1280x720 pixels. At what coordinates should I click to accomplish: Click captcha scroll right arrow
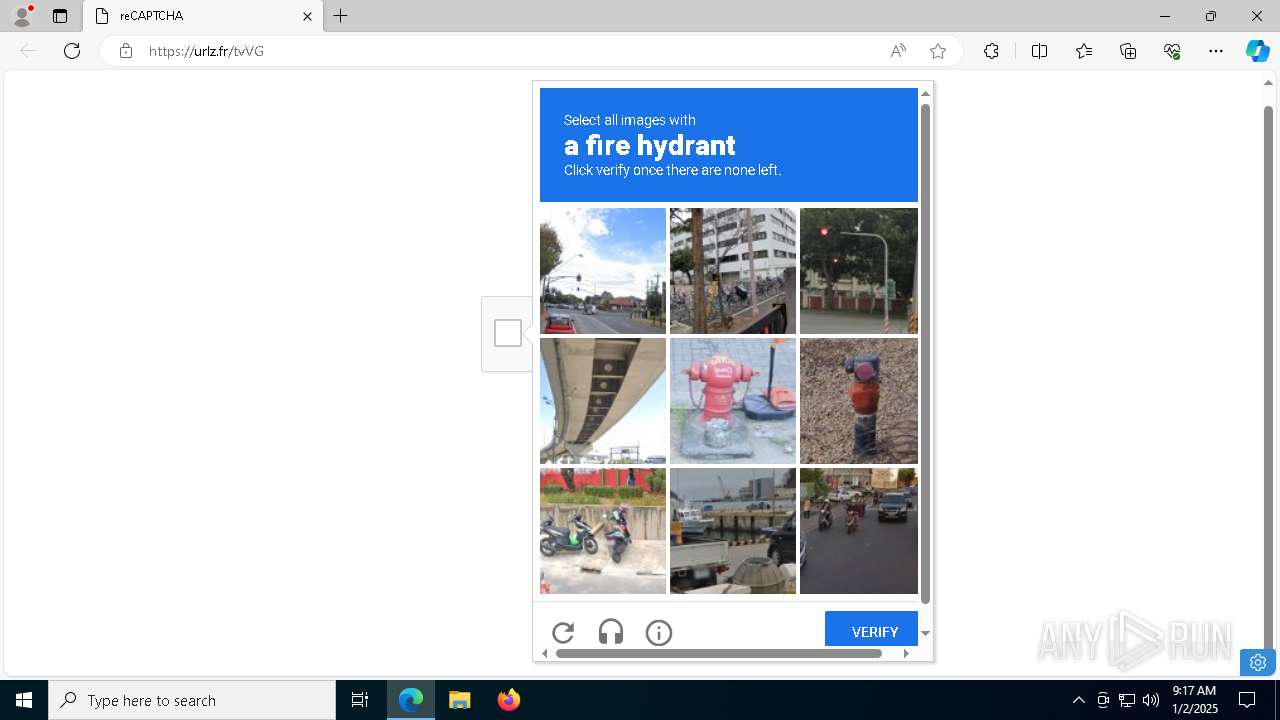[906, 653]
